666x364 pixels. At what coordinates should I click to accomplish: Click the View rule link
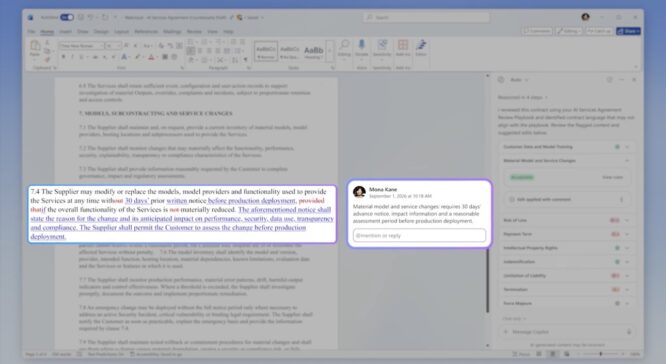point(612,178)
